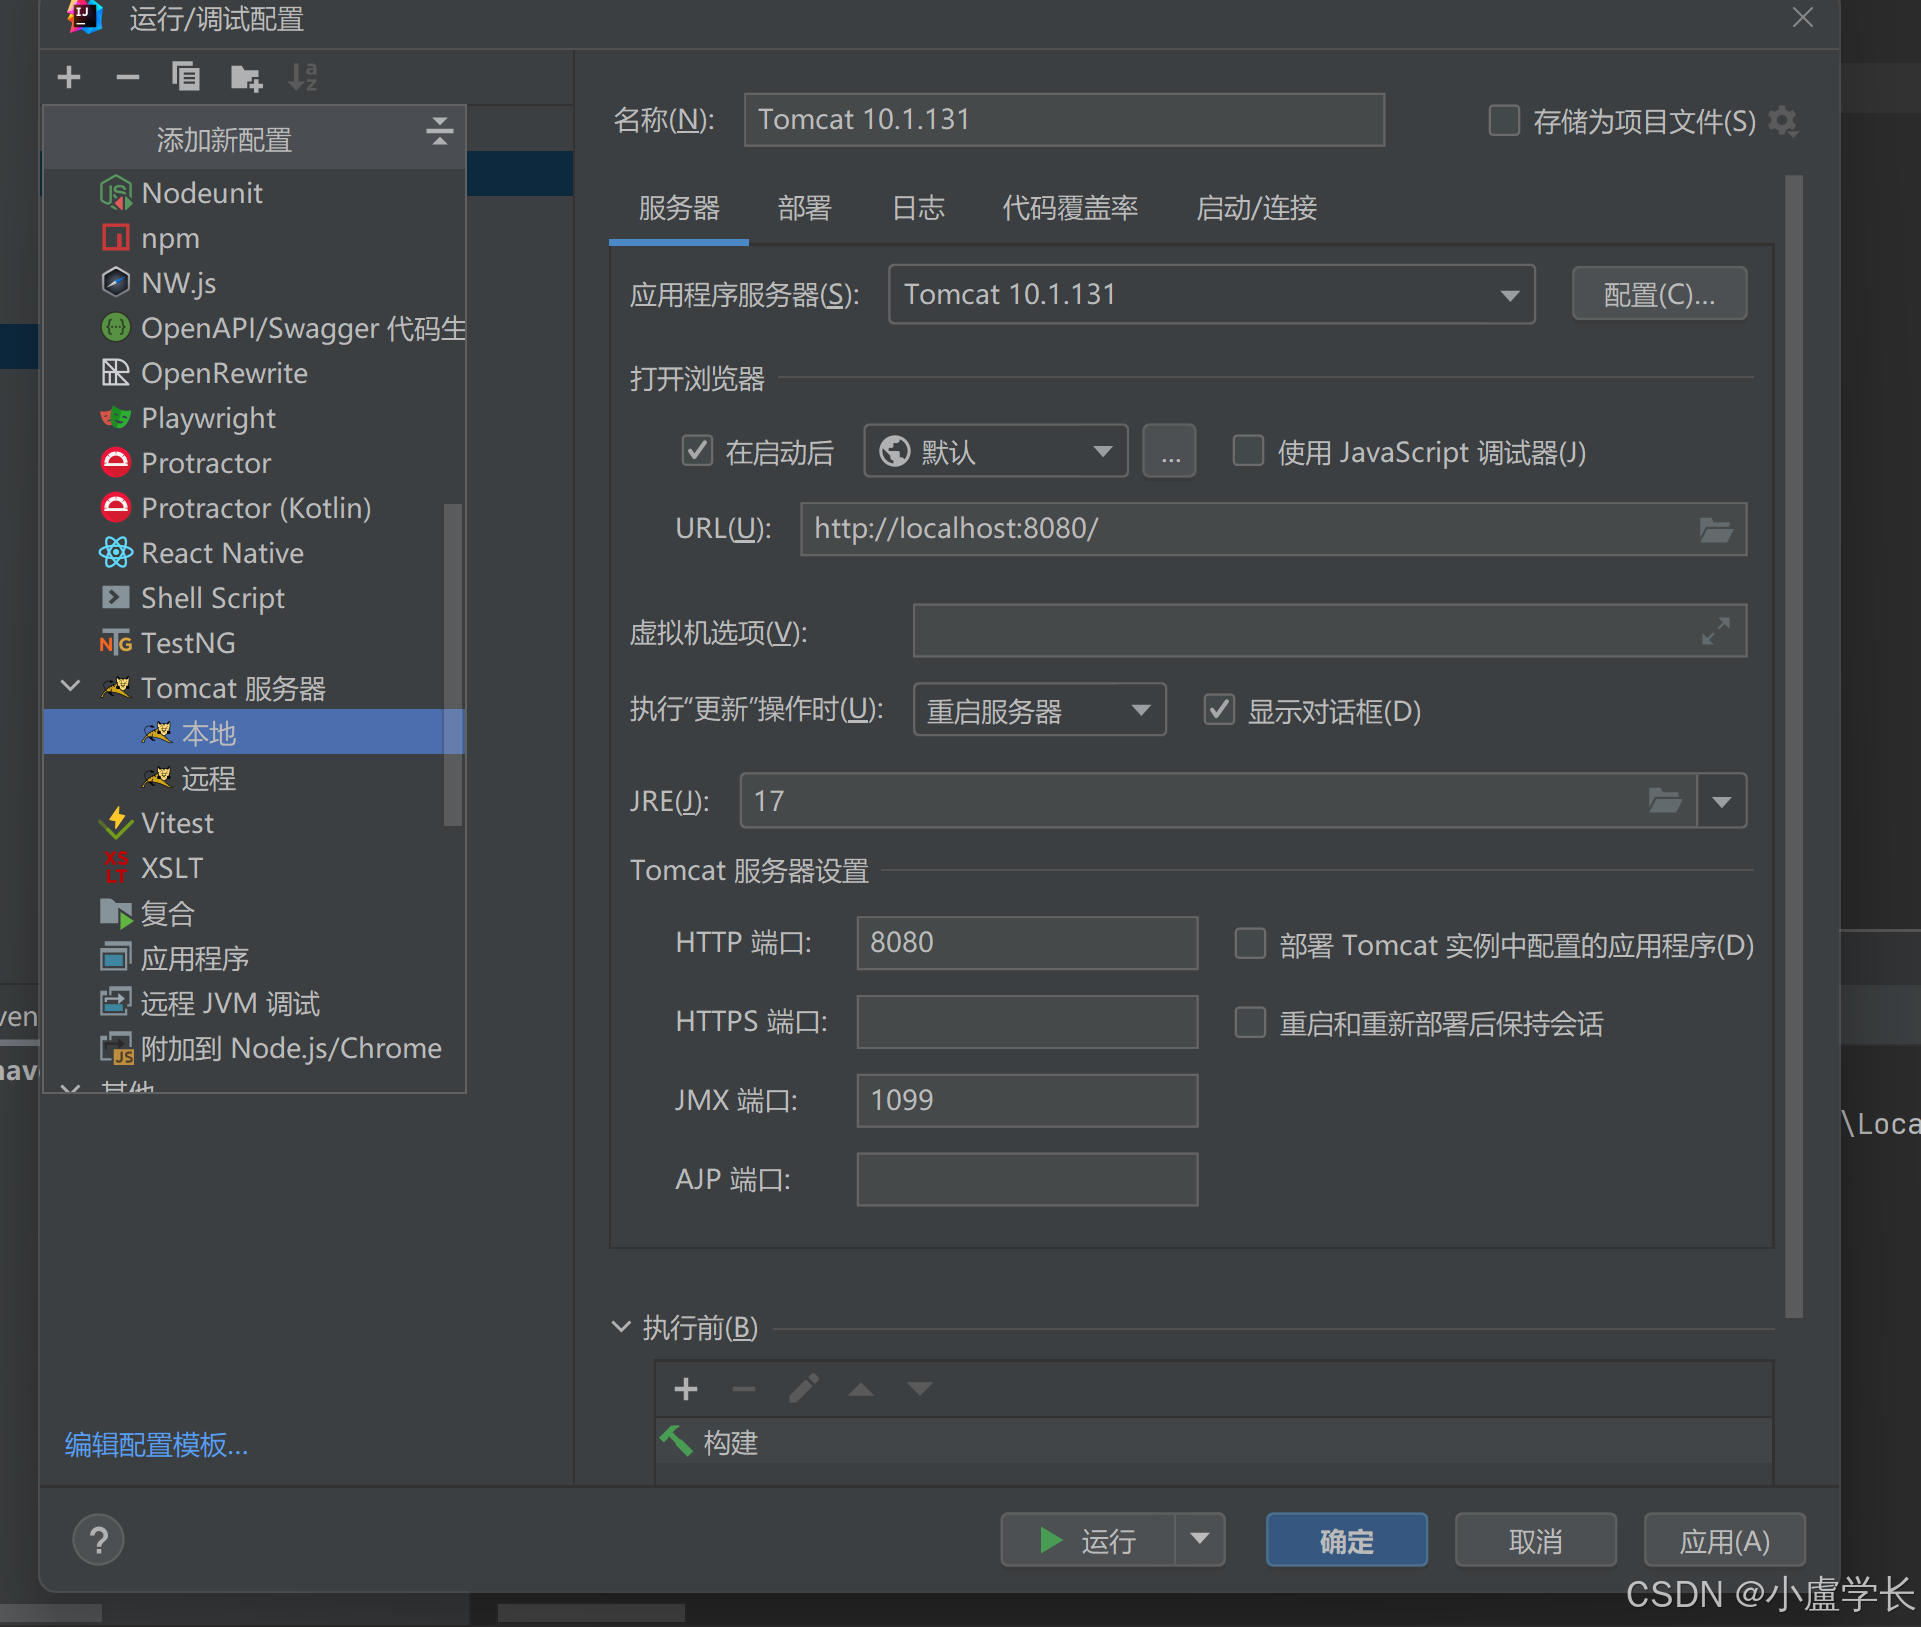Select npm configuration type
The image size is (1921, 1627).
pyautogui.click(x=255, y=237)
